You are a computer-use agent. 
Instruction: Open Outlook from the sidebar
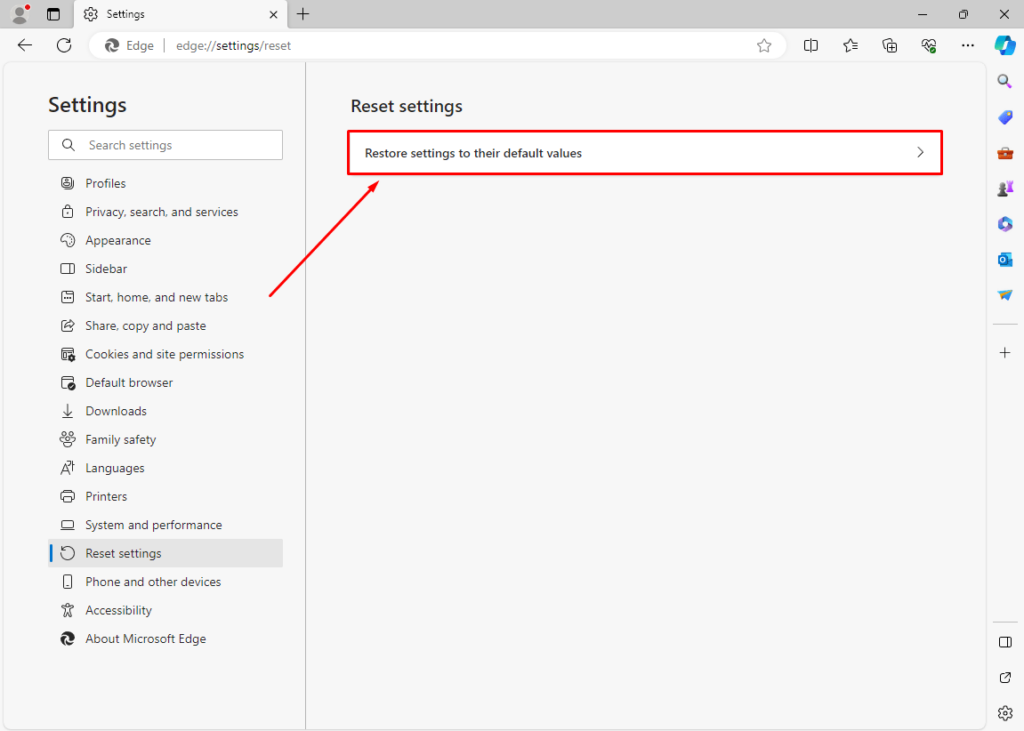pyautogui.click(x=1004, y=259)
